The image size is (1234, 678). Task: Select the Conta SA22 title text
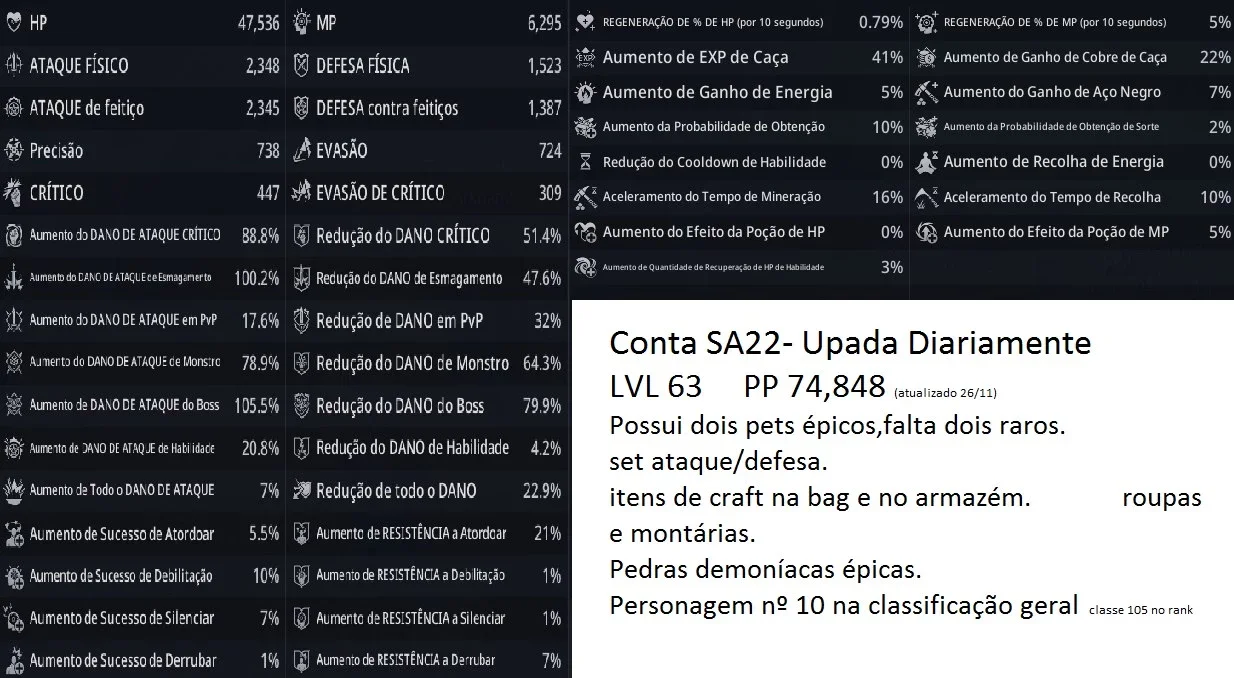coord(850,344)
